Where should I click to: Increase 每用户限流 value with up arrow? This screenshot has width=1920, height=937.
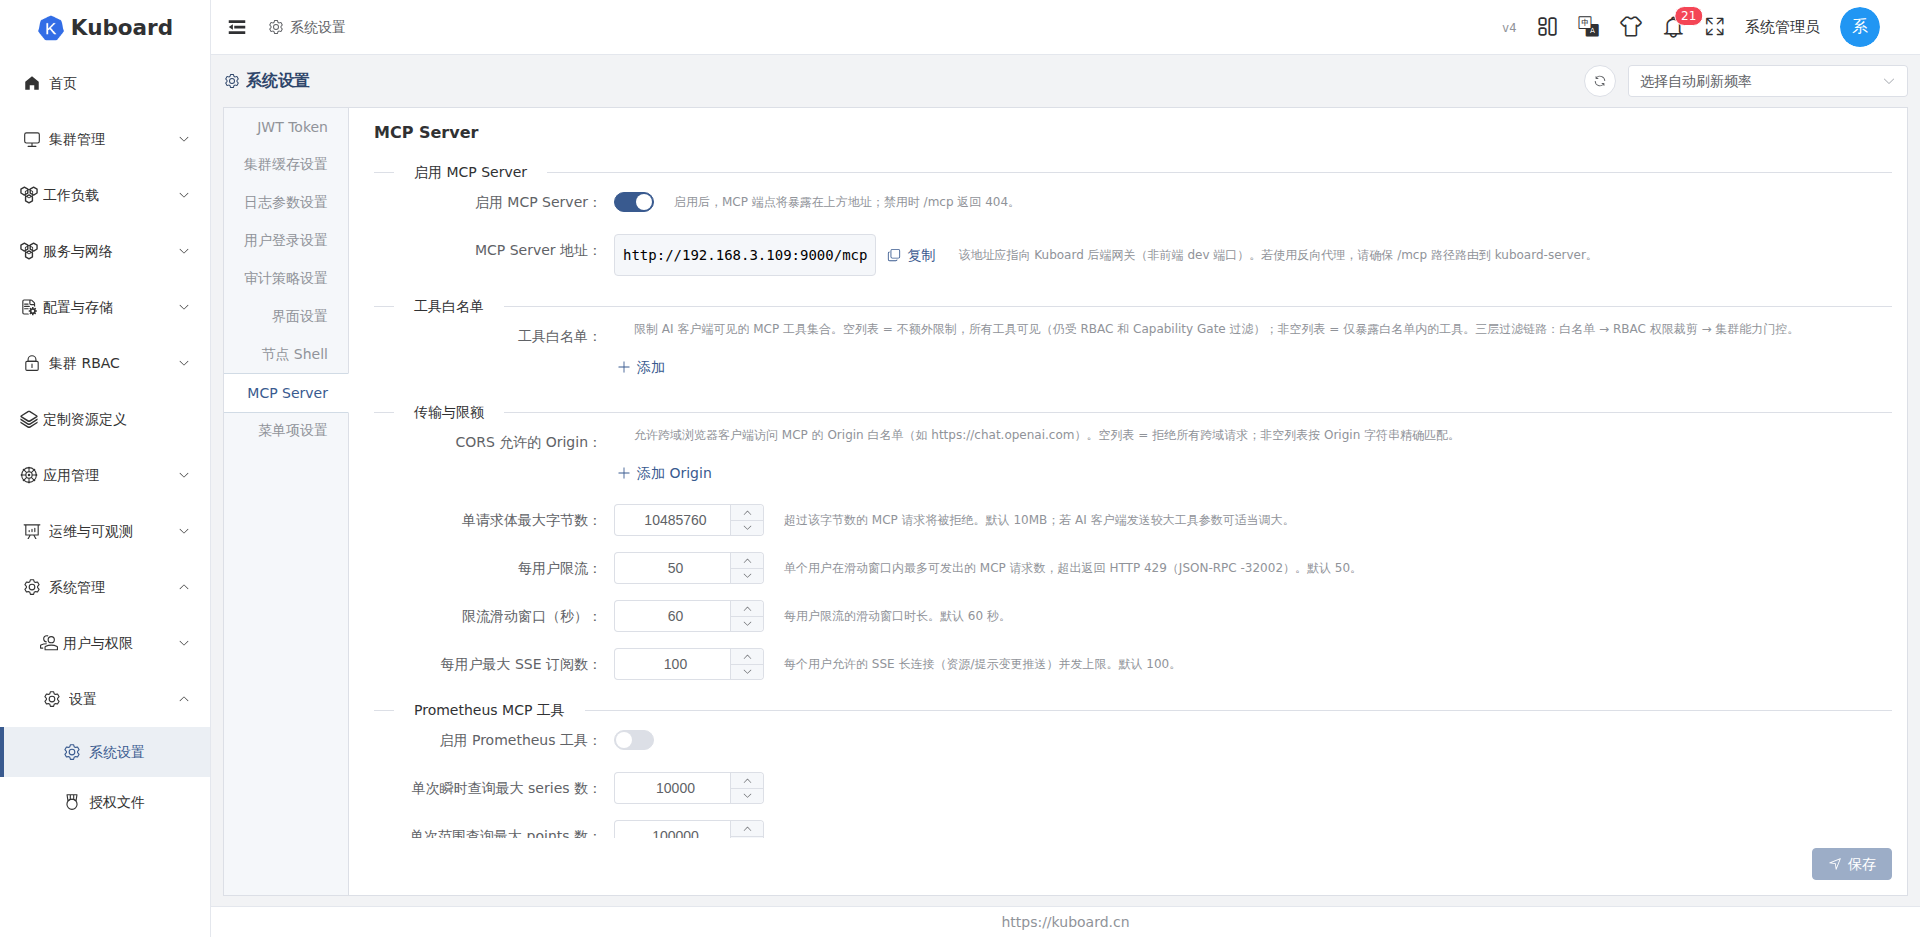tap(747, 561)
